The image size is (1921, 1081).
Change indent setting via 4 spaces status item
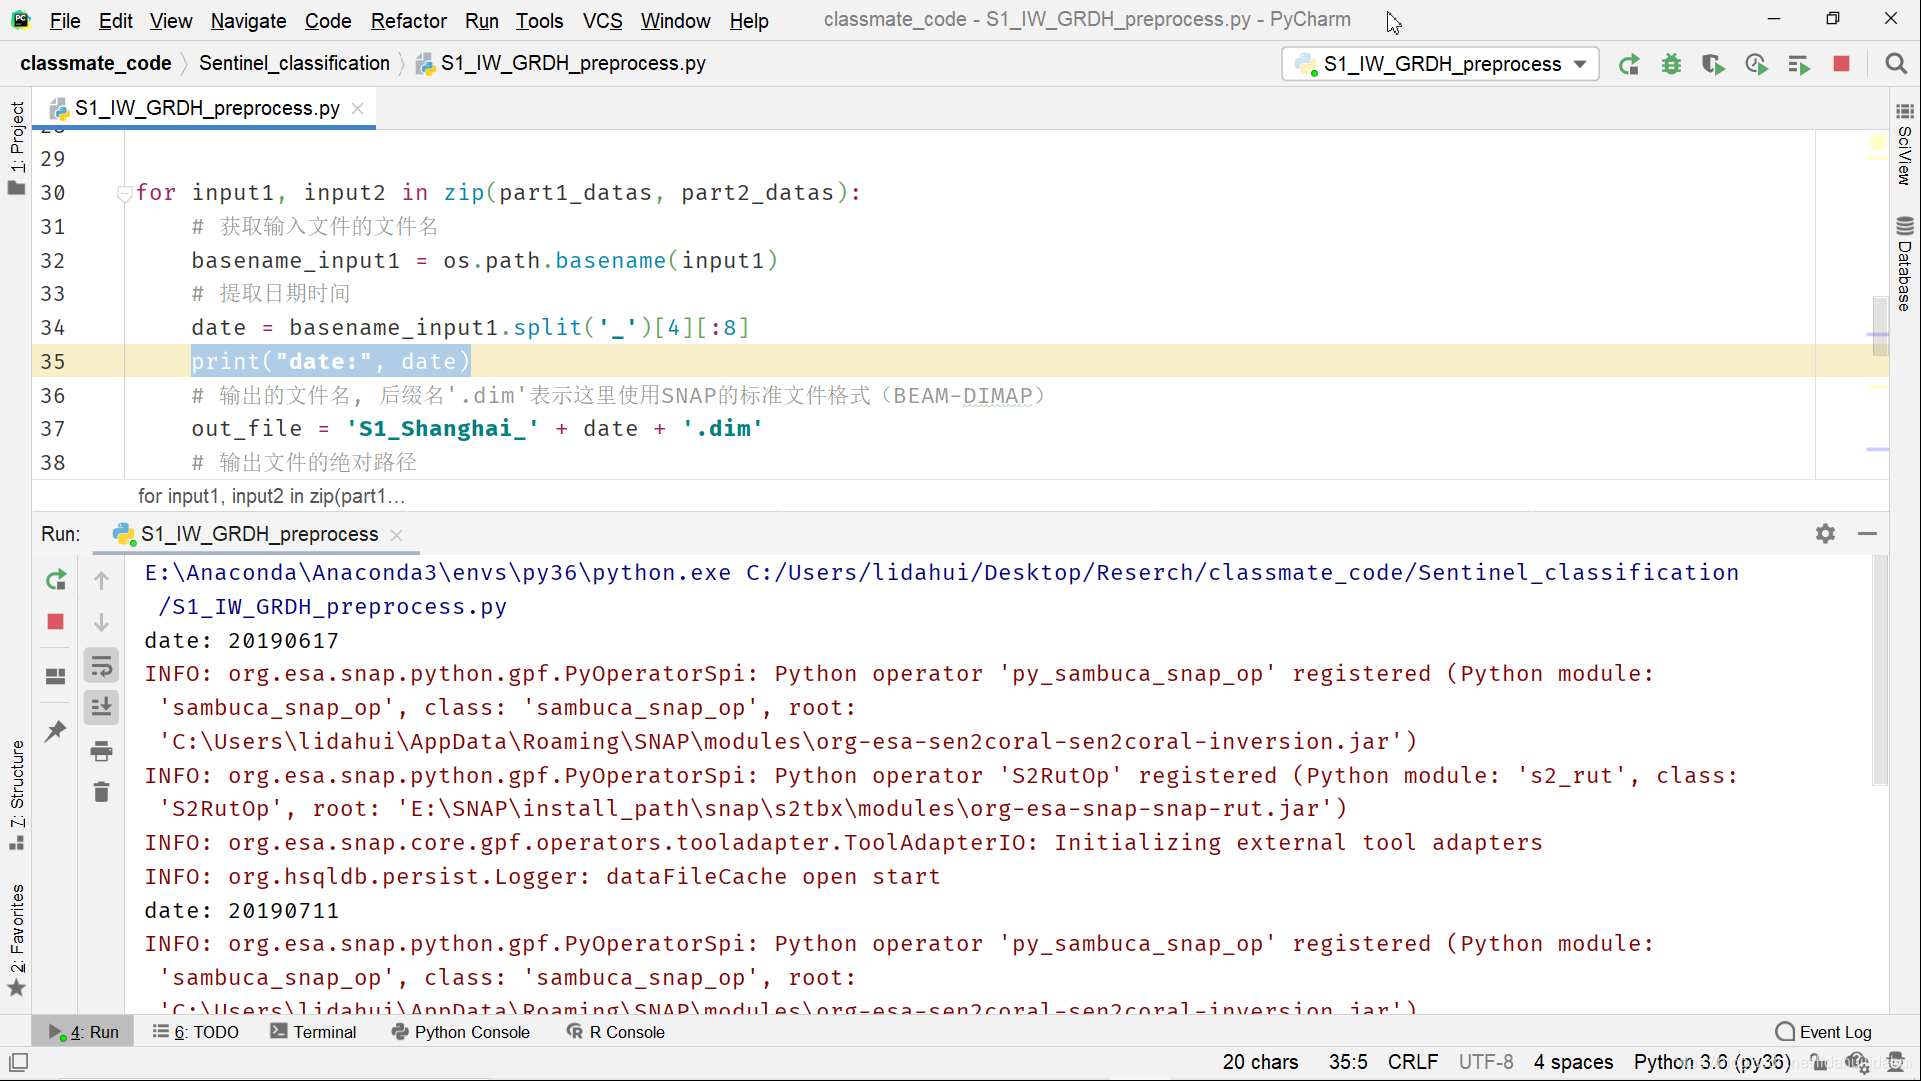(1573, 1062)
